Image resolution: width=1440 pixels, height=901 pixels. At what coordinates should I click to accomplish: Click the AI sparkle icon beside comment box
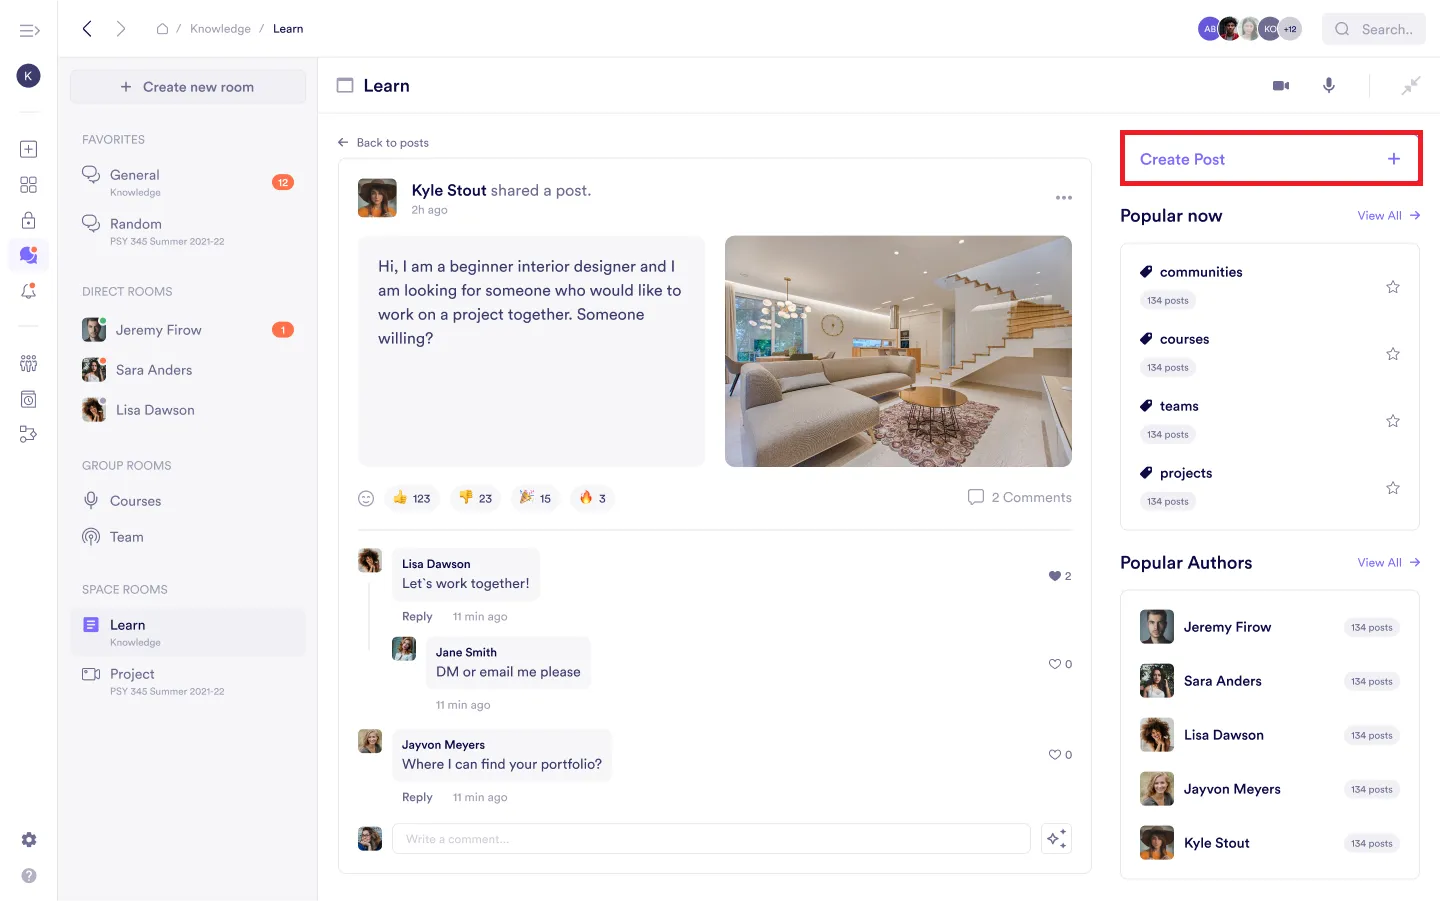tap(1057, 839)
